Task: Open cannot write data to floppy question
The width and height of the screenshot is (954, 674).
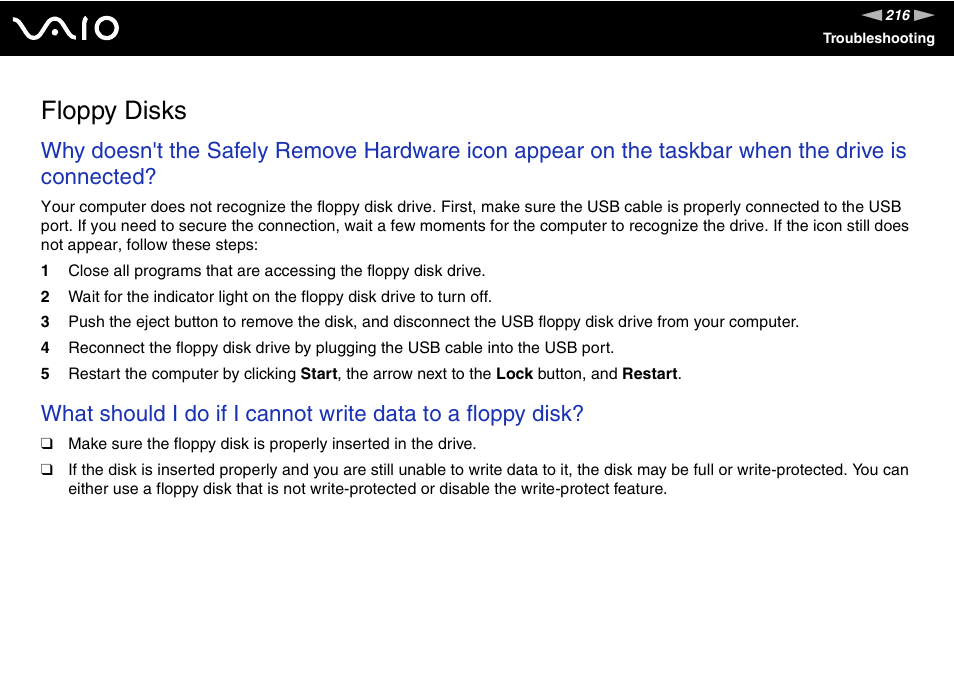Action: 312,414
